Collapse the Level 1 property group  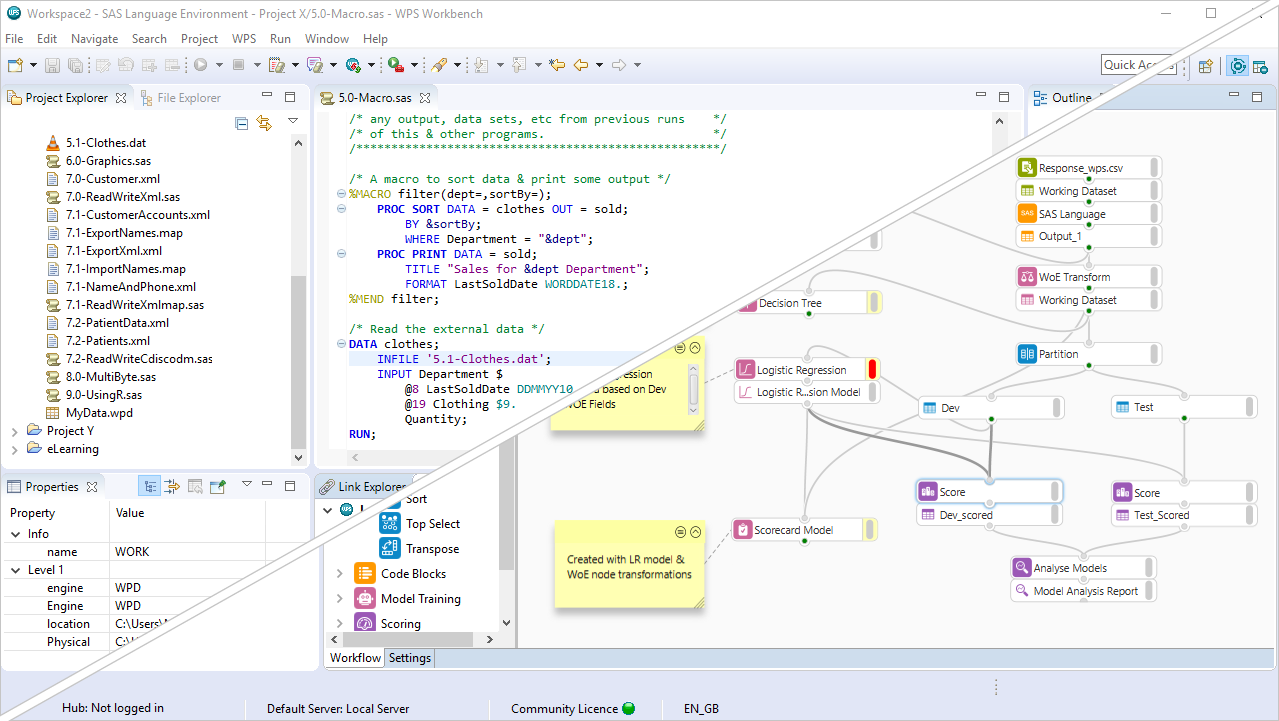(x=14, y=570)
